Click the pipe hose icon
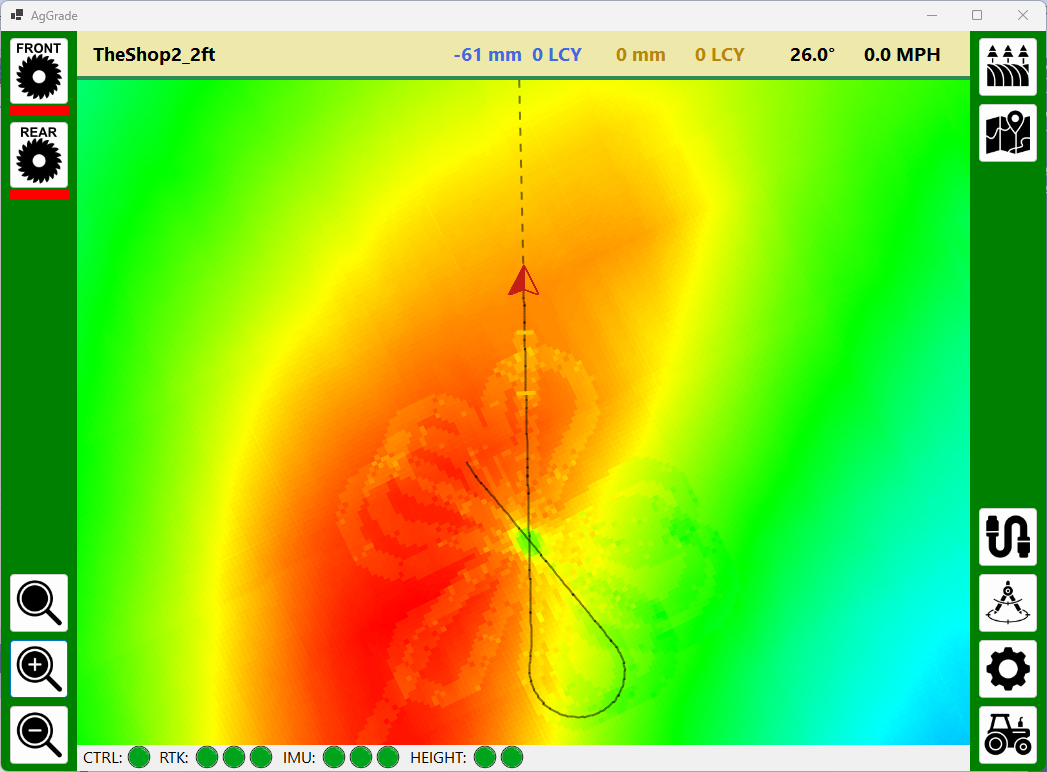 coord(1008,537)
